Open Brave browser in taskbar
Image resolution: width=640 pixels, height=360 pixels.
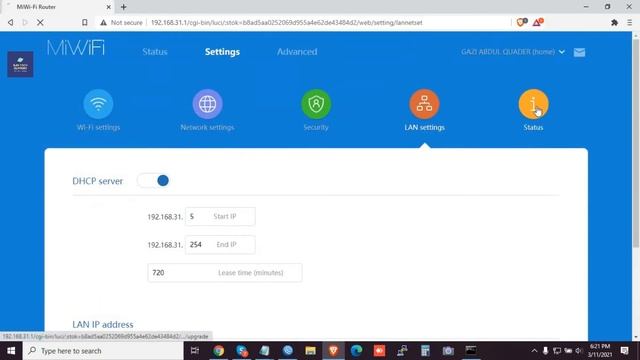pos(333,351)
